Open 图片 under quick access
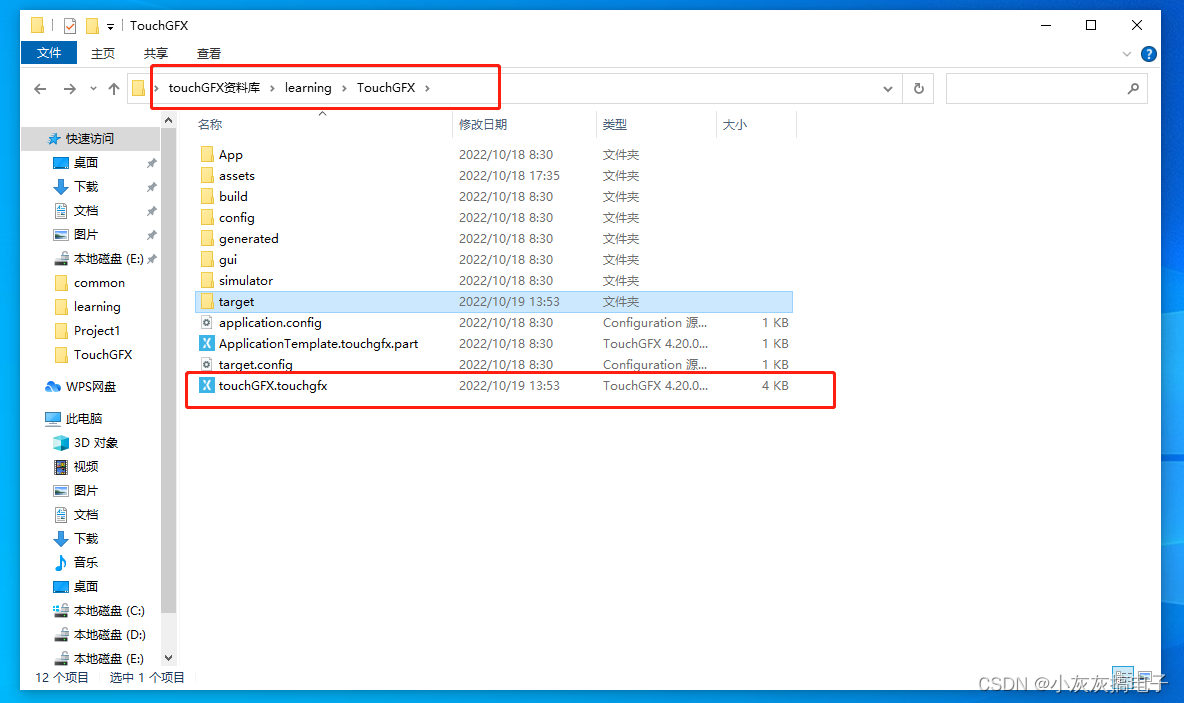 point(85,235)
